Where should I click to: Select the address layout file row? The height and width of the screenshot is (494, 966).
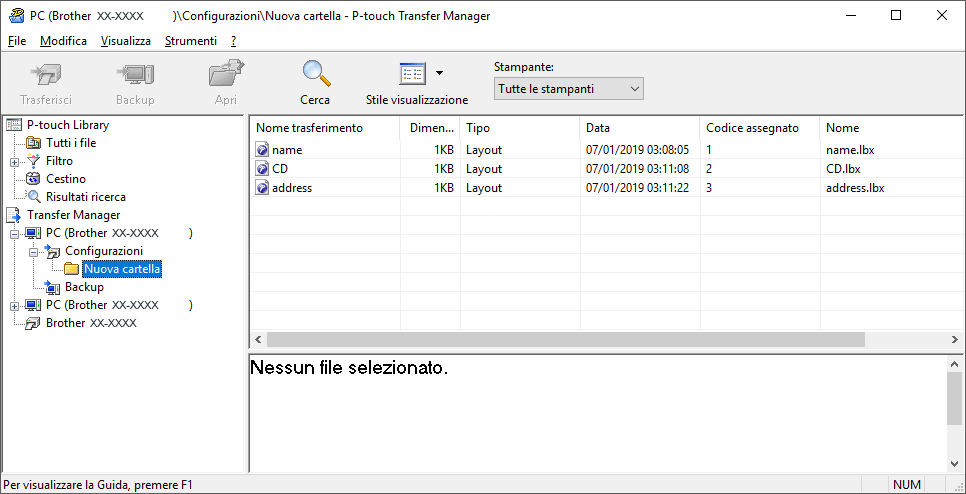607,188
